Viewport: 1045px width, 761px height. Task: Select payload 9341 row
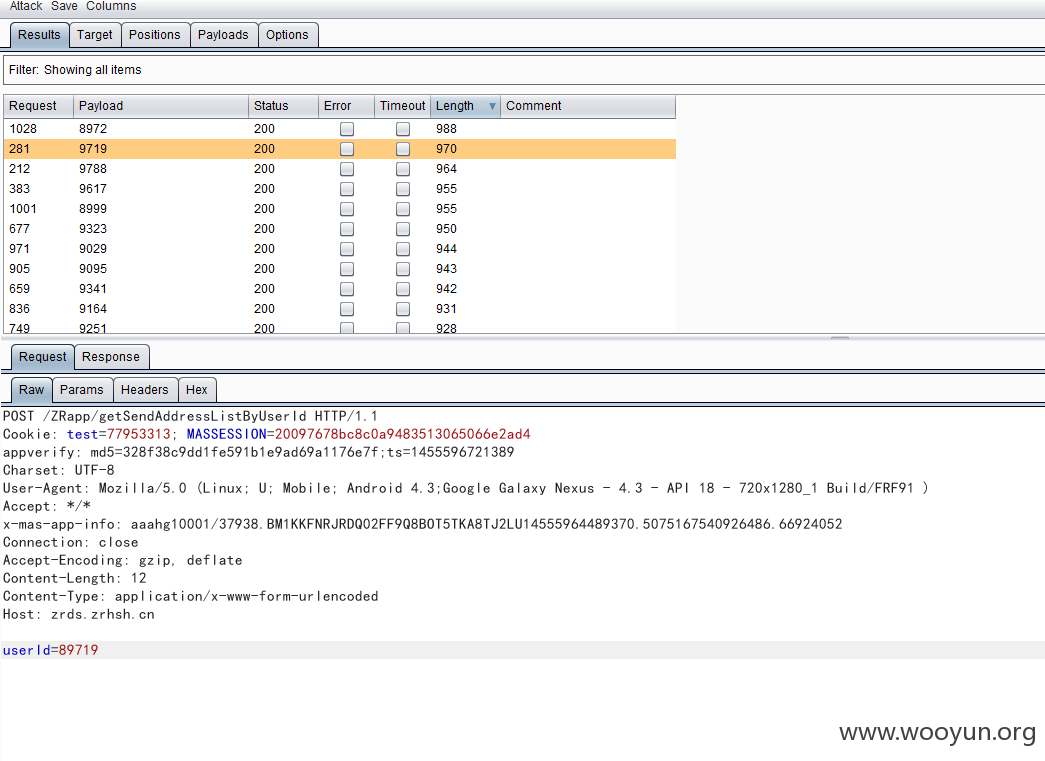(340, 289)
